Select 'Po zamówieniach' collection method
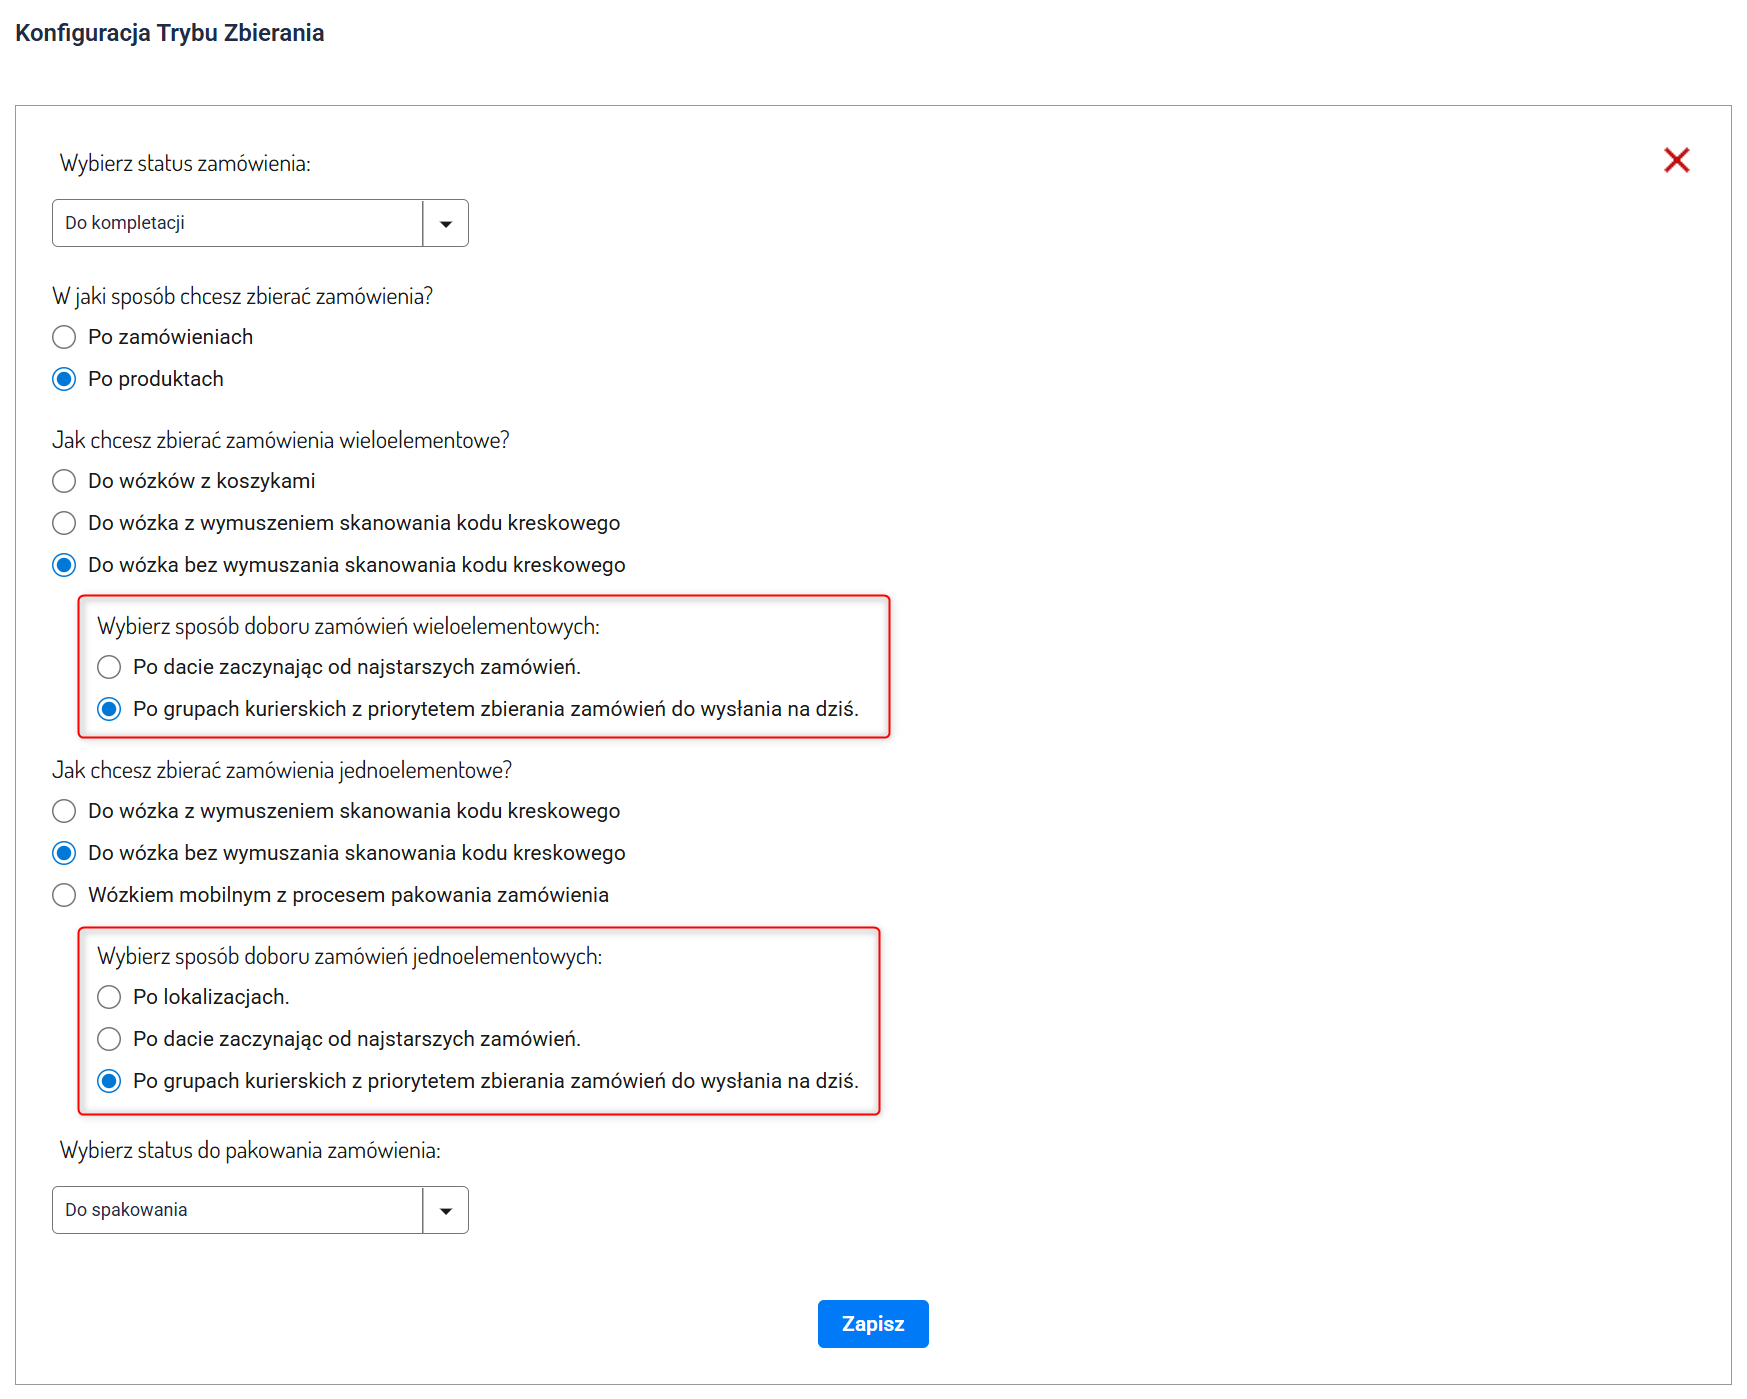This screenshot has width=1747, height=1399. (x=64, y=337)
